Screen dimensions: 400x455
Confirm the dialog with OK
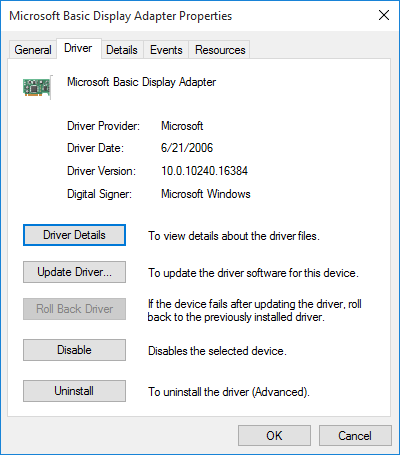[274, 436]
